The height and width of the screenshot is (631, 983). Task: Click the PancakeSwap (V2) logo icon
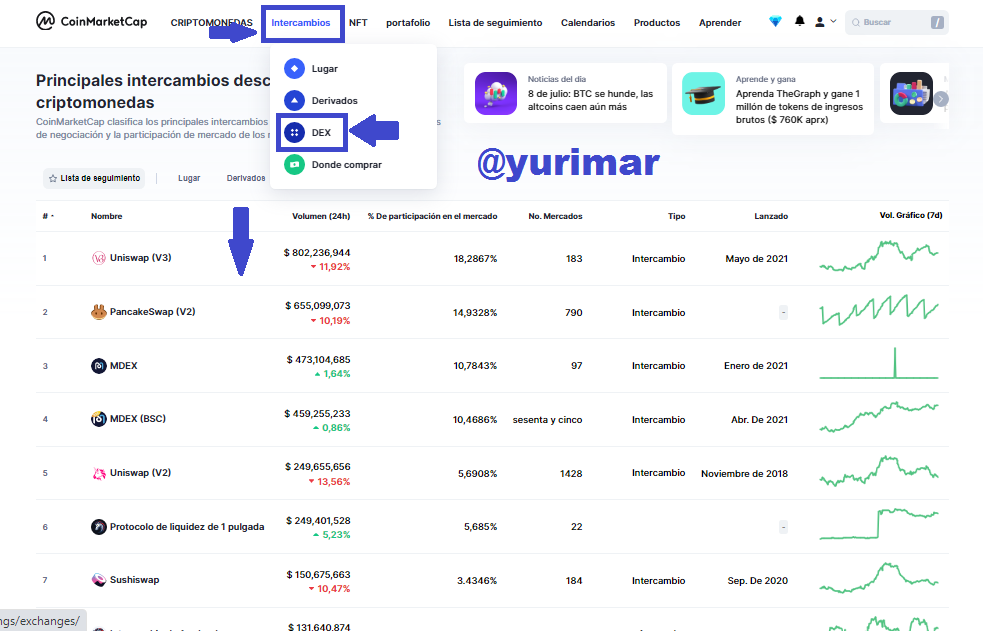[98, 311]
